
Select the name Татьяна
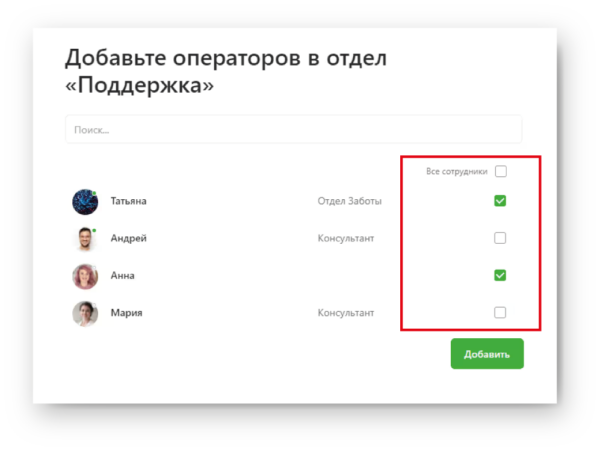(x=129, y=201)
